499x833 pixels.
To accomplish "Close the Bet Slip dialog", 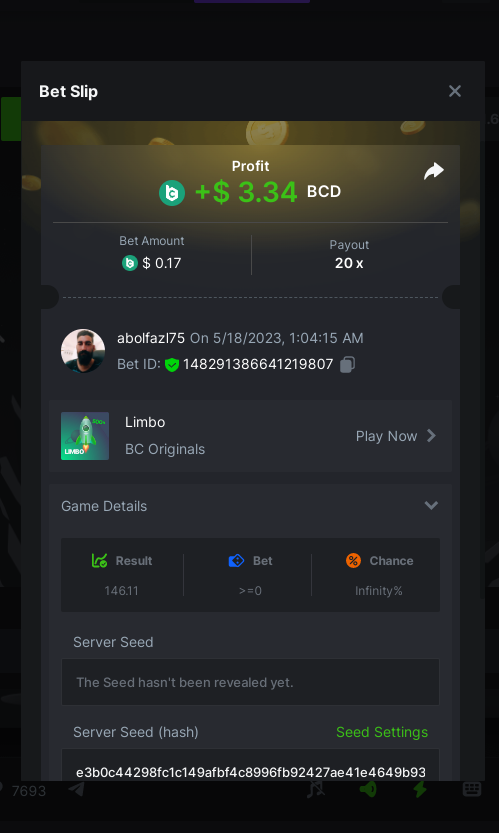I will (455, 91).
